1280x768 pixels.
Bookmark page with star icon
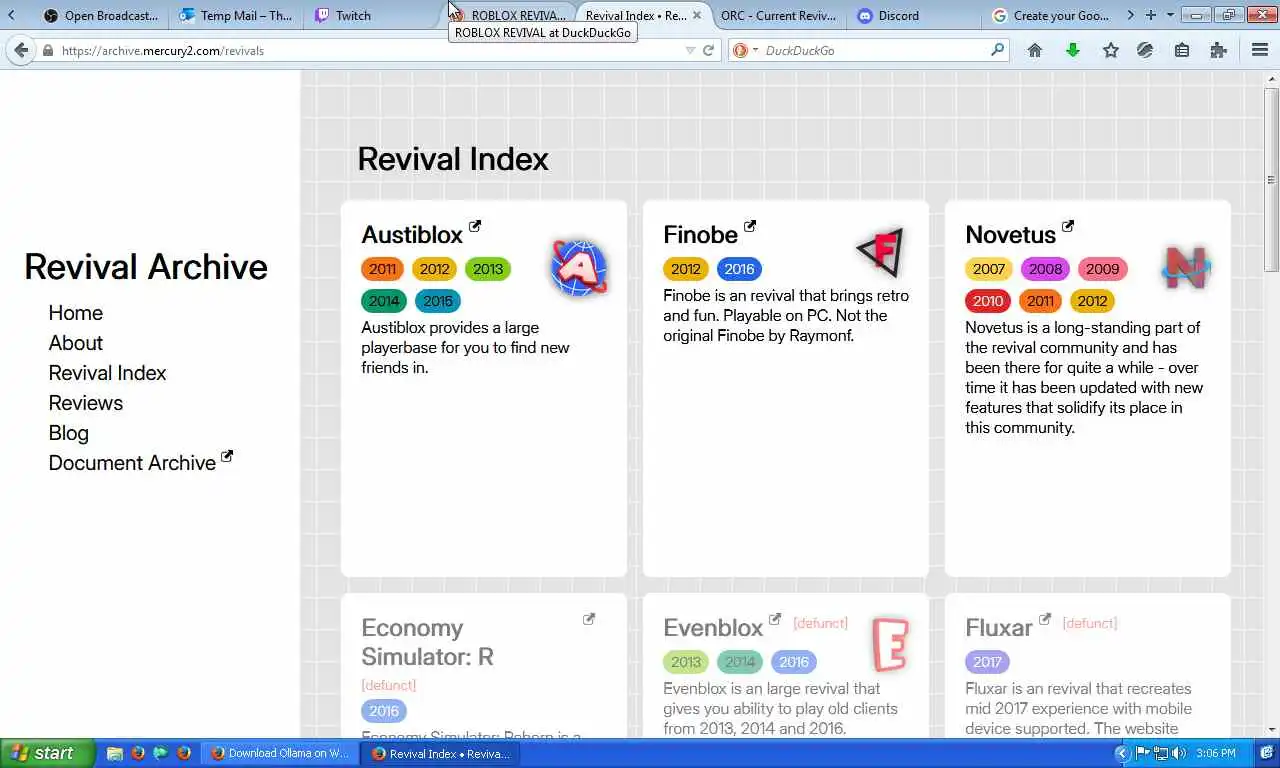1110,50
